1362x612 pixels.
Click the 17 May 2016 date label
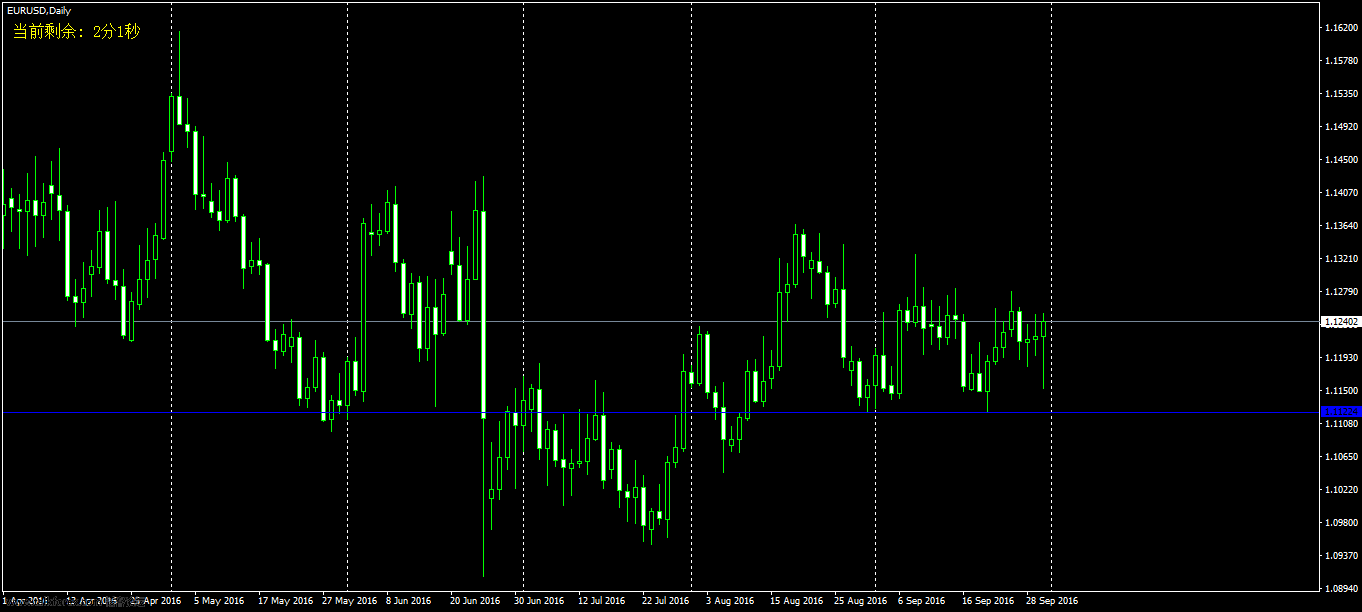[x=285, y=602]
